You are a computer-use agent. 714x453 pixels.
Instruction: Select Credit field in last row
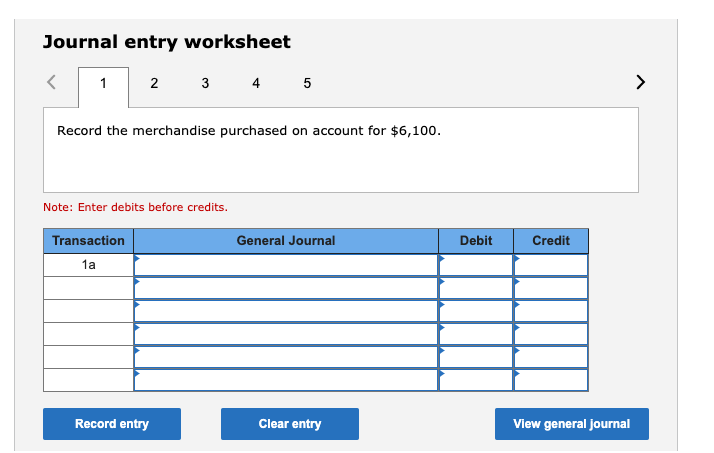pos(551,380)
